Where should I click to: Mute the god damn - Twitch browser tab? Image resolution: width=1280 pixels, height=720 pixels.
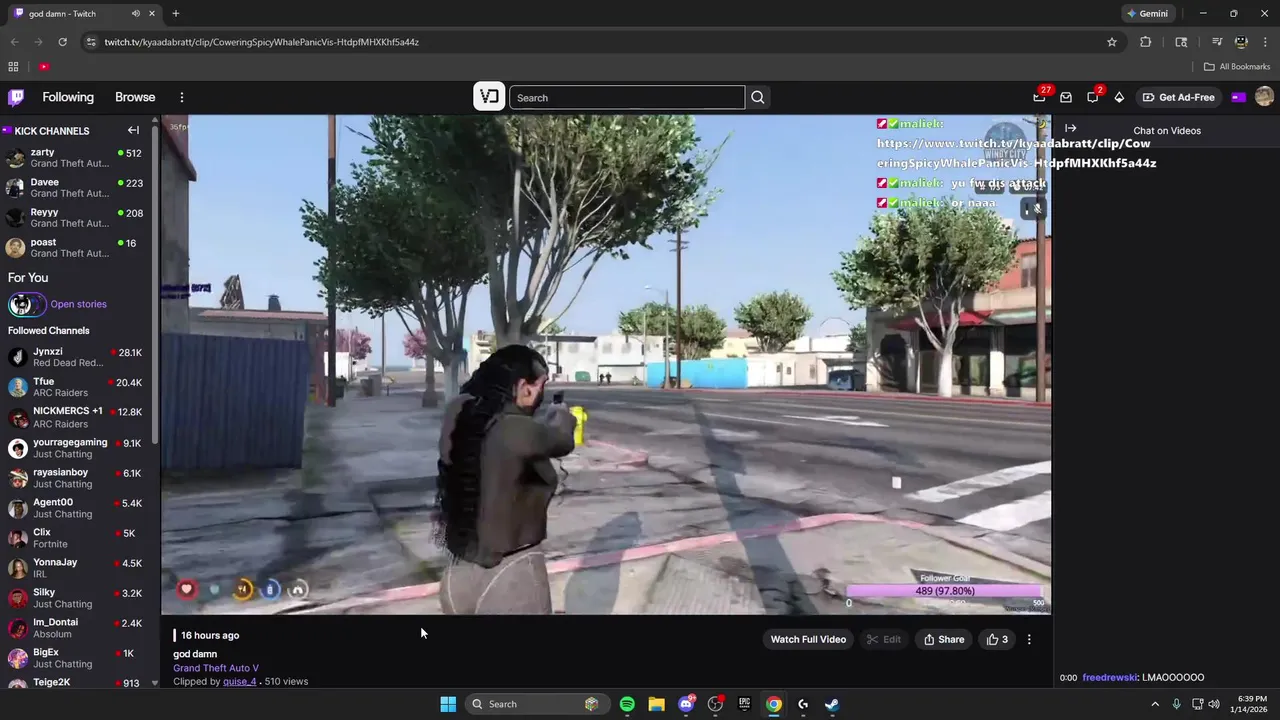coord(135,13)
